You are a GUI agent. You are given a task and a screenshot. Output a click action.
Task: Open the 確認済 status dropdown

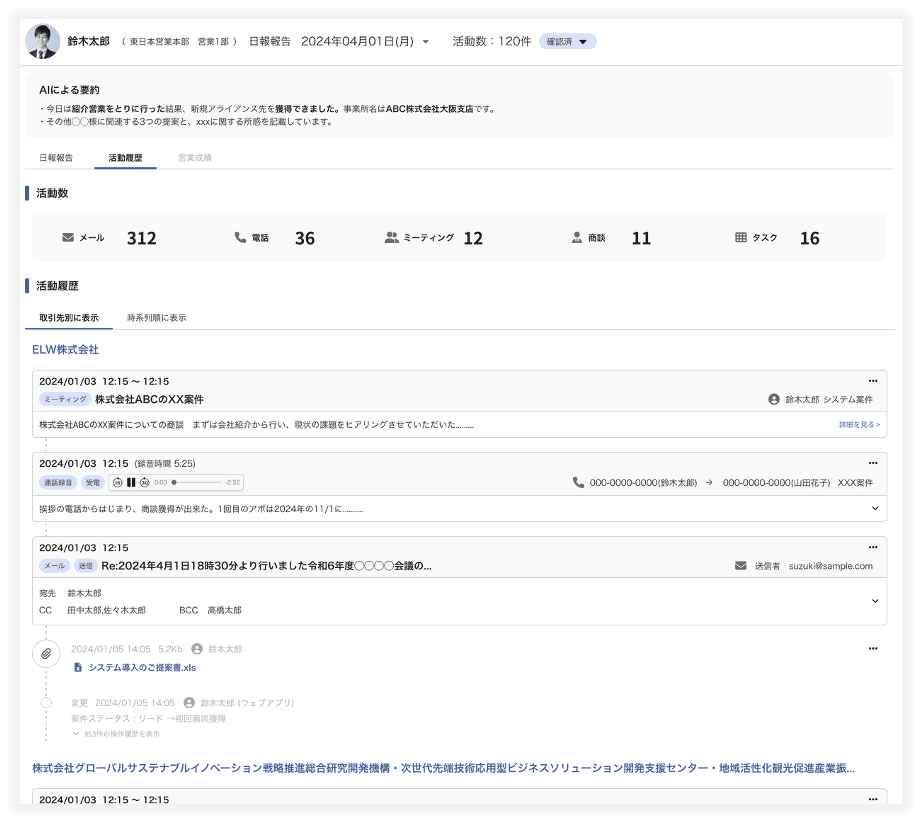[569, 41]
